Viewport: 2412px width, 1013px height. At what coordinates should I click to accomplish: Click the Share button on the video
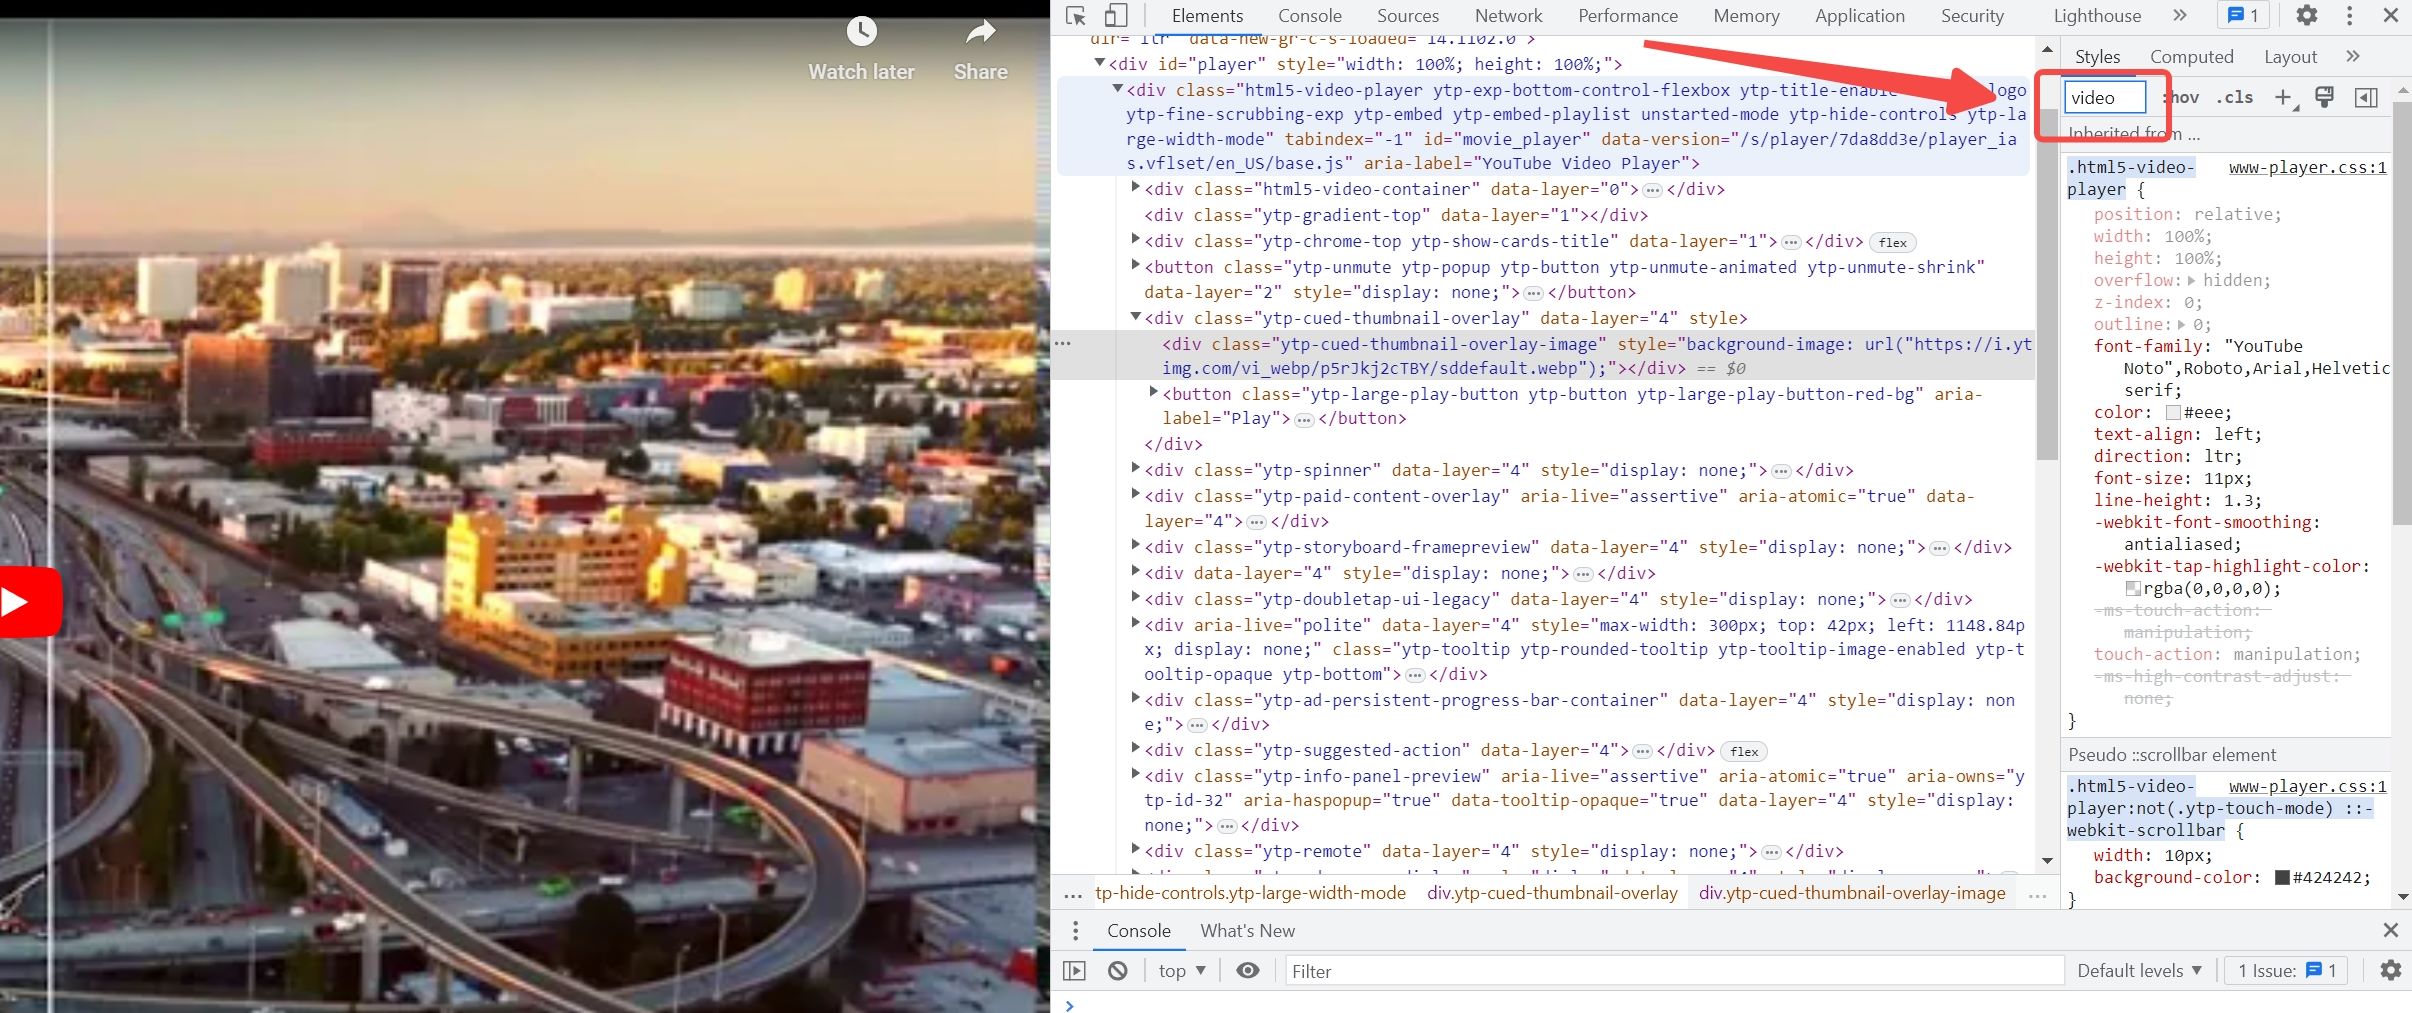point(980,50)
